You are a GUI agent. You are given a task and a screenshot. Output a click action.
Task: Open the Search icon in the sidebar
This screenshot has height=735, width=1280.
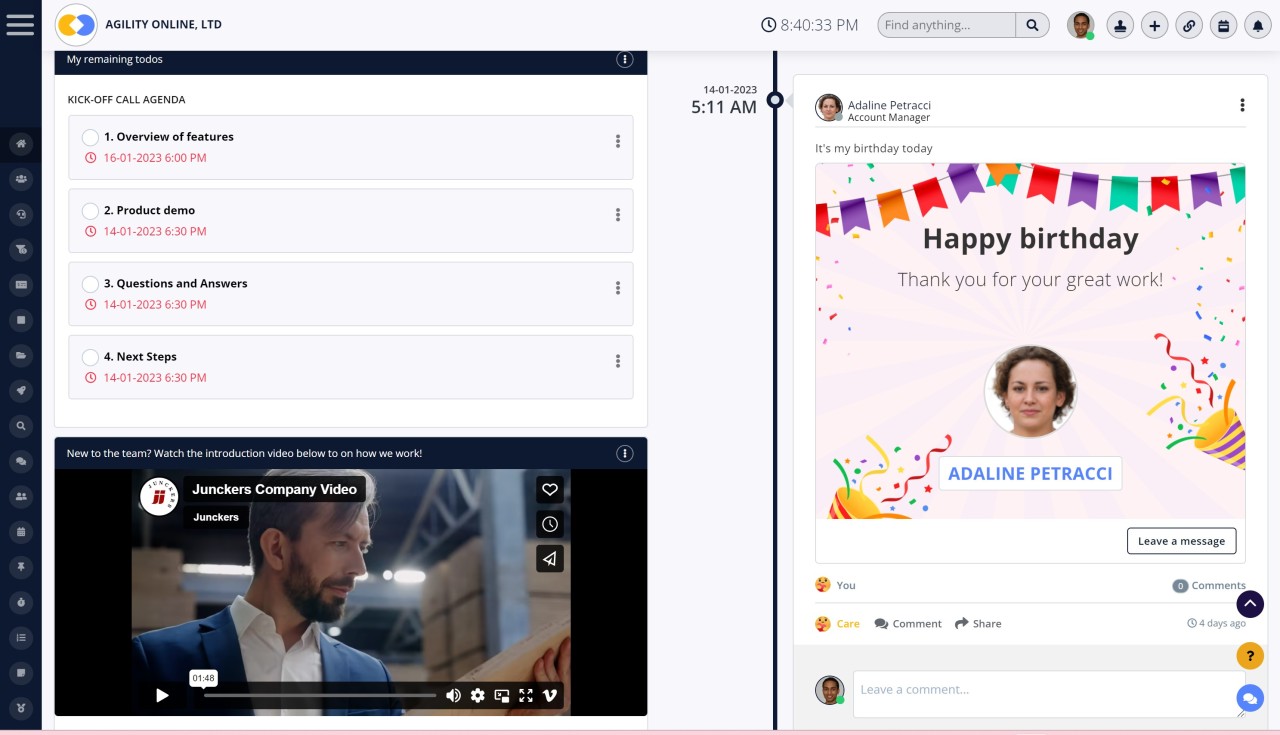[21, 425]
